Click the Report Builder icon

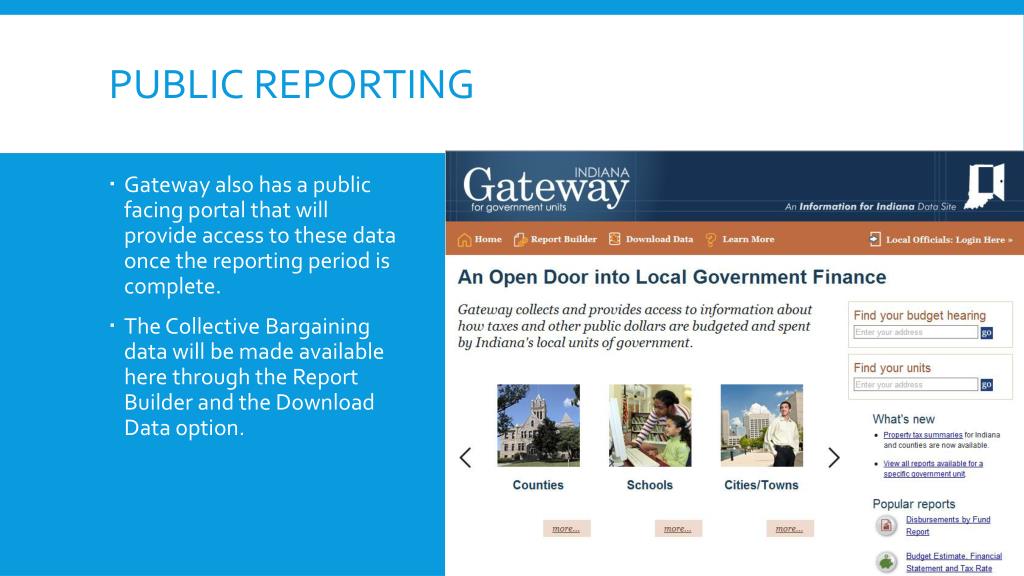pos(520,240)
